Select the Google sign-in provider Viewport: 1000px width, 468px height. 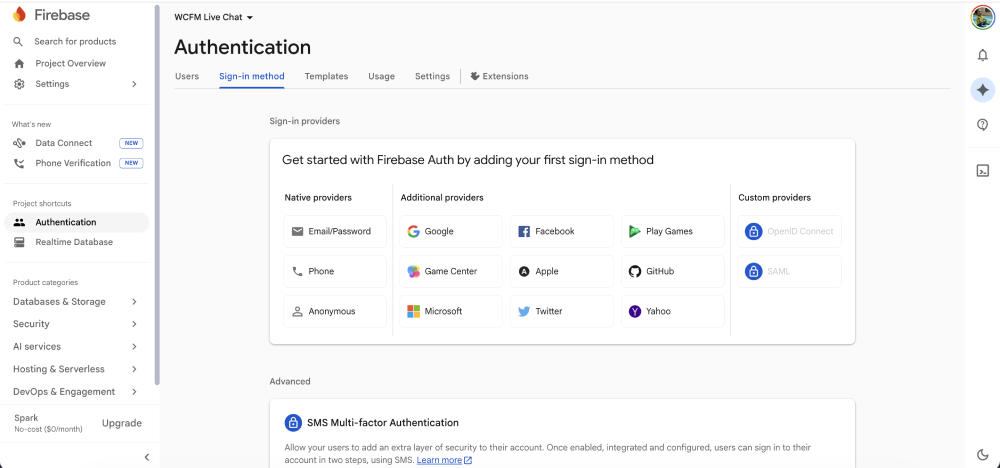click(x=451, y=231)
